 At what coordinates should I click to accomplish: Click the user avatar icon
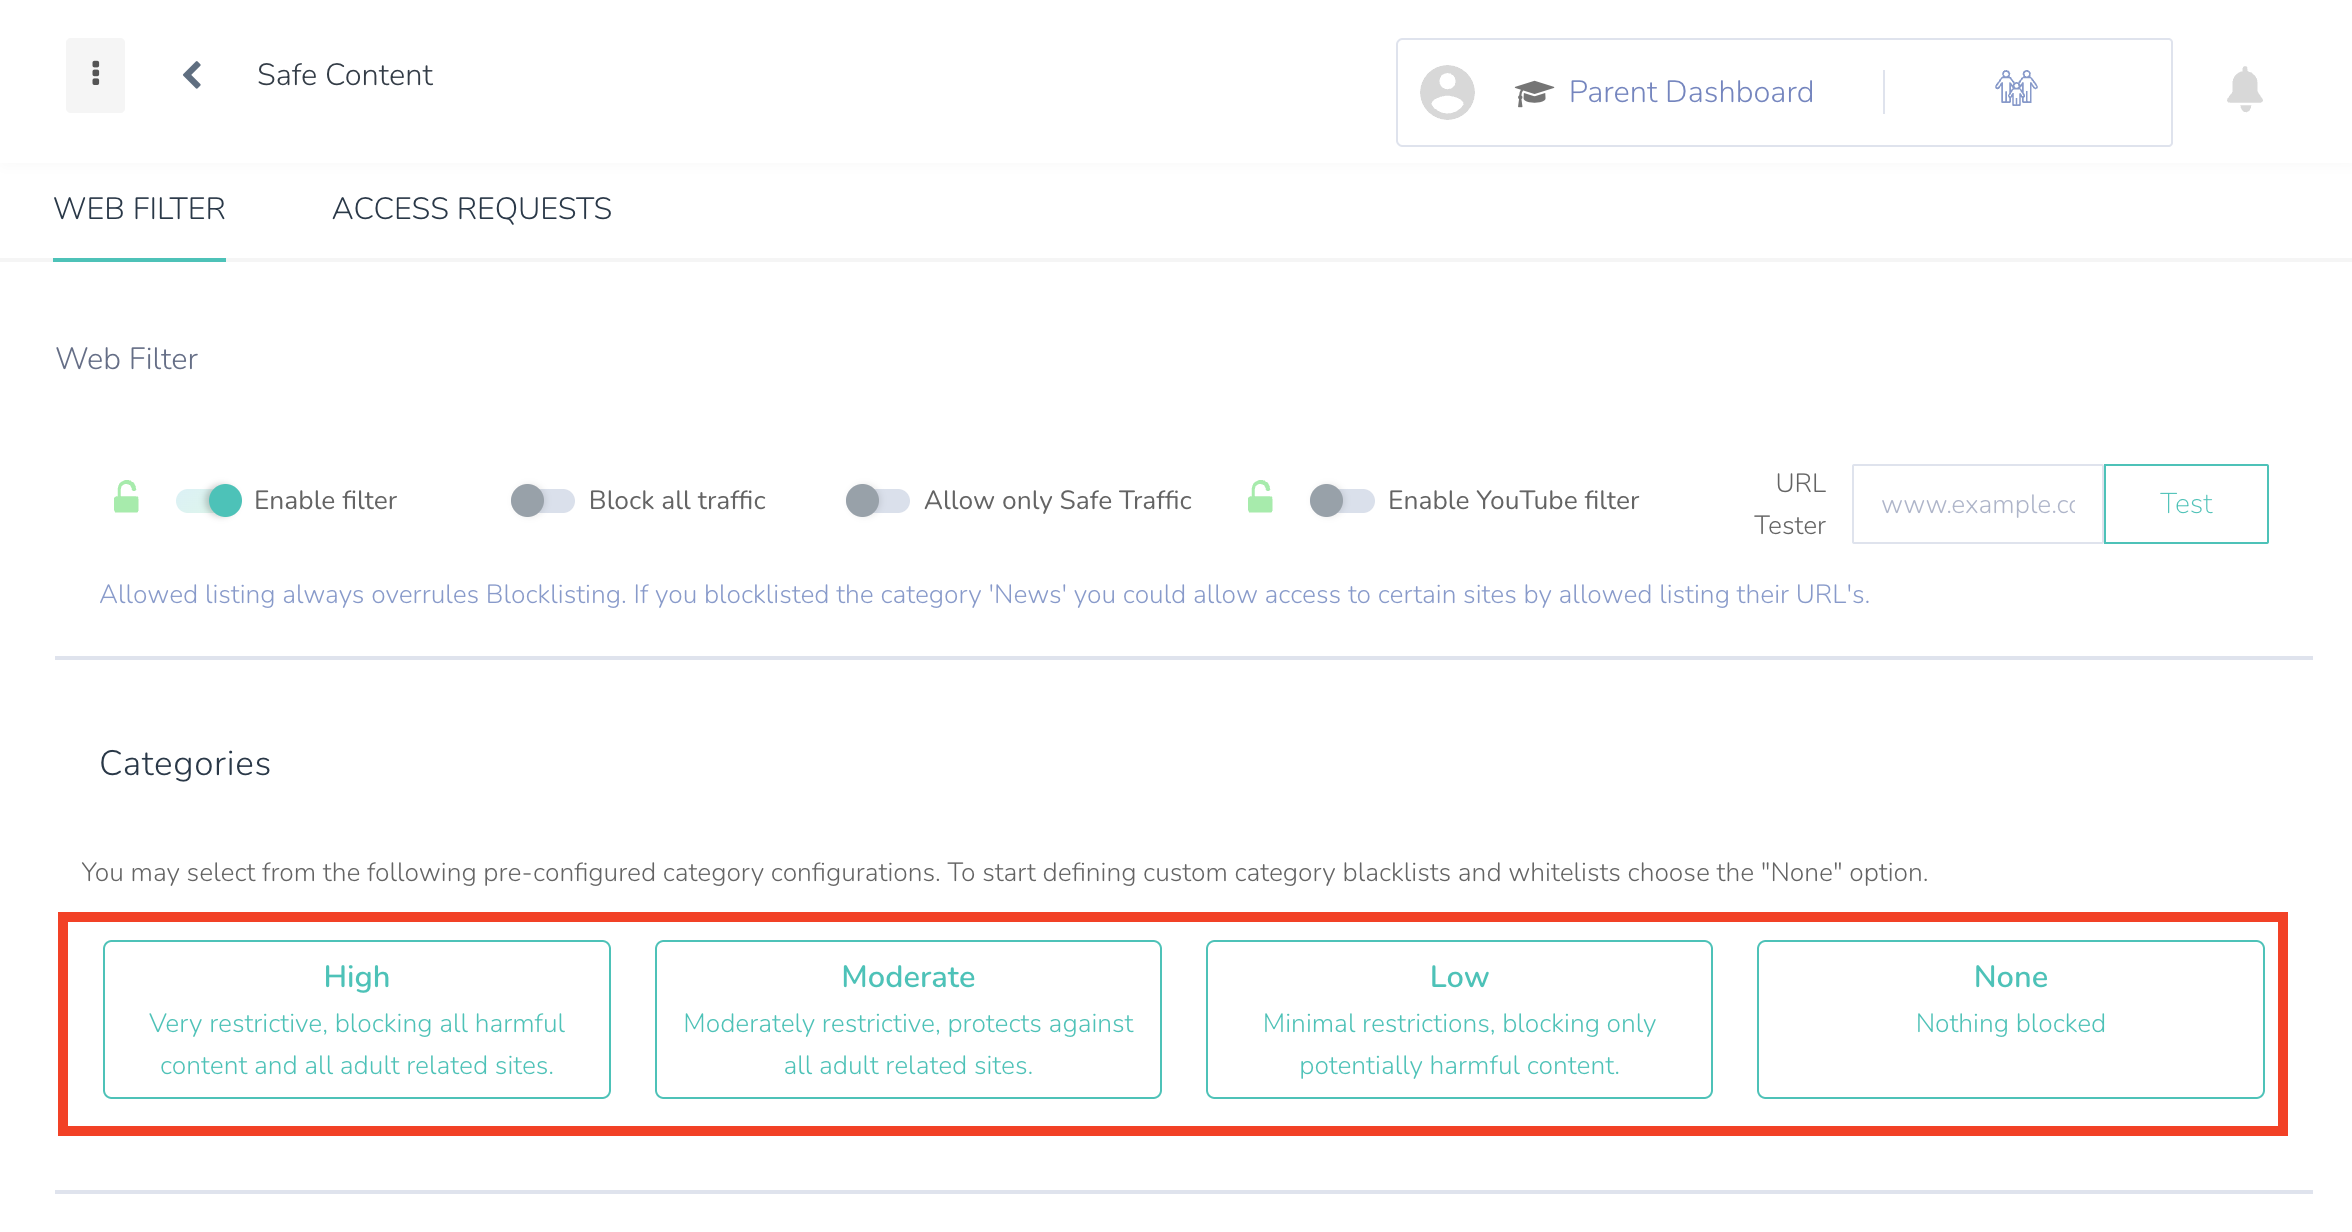click(x=1447, y=93)
